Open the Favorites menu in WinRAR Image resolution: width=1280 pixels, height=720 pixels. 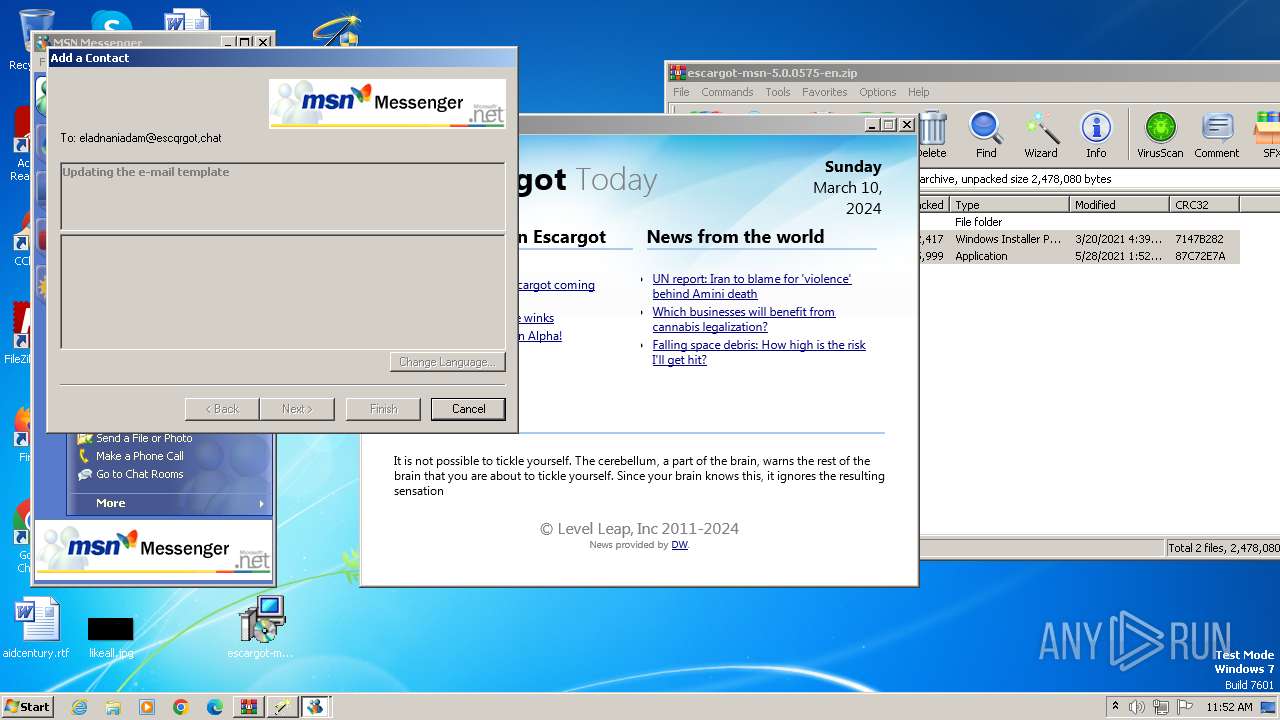coord(825,92)
